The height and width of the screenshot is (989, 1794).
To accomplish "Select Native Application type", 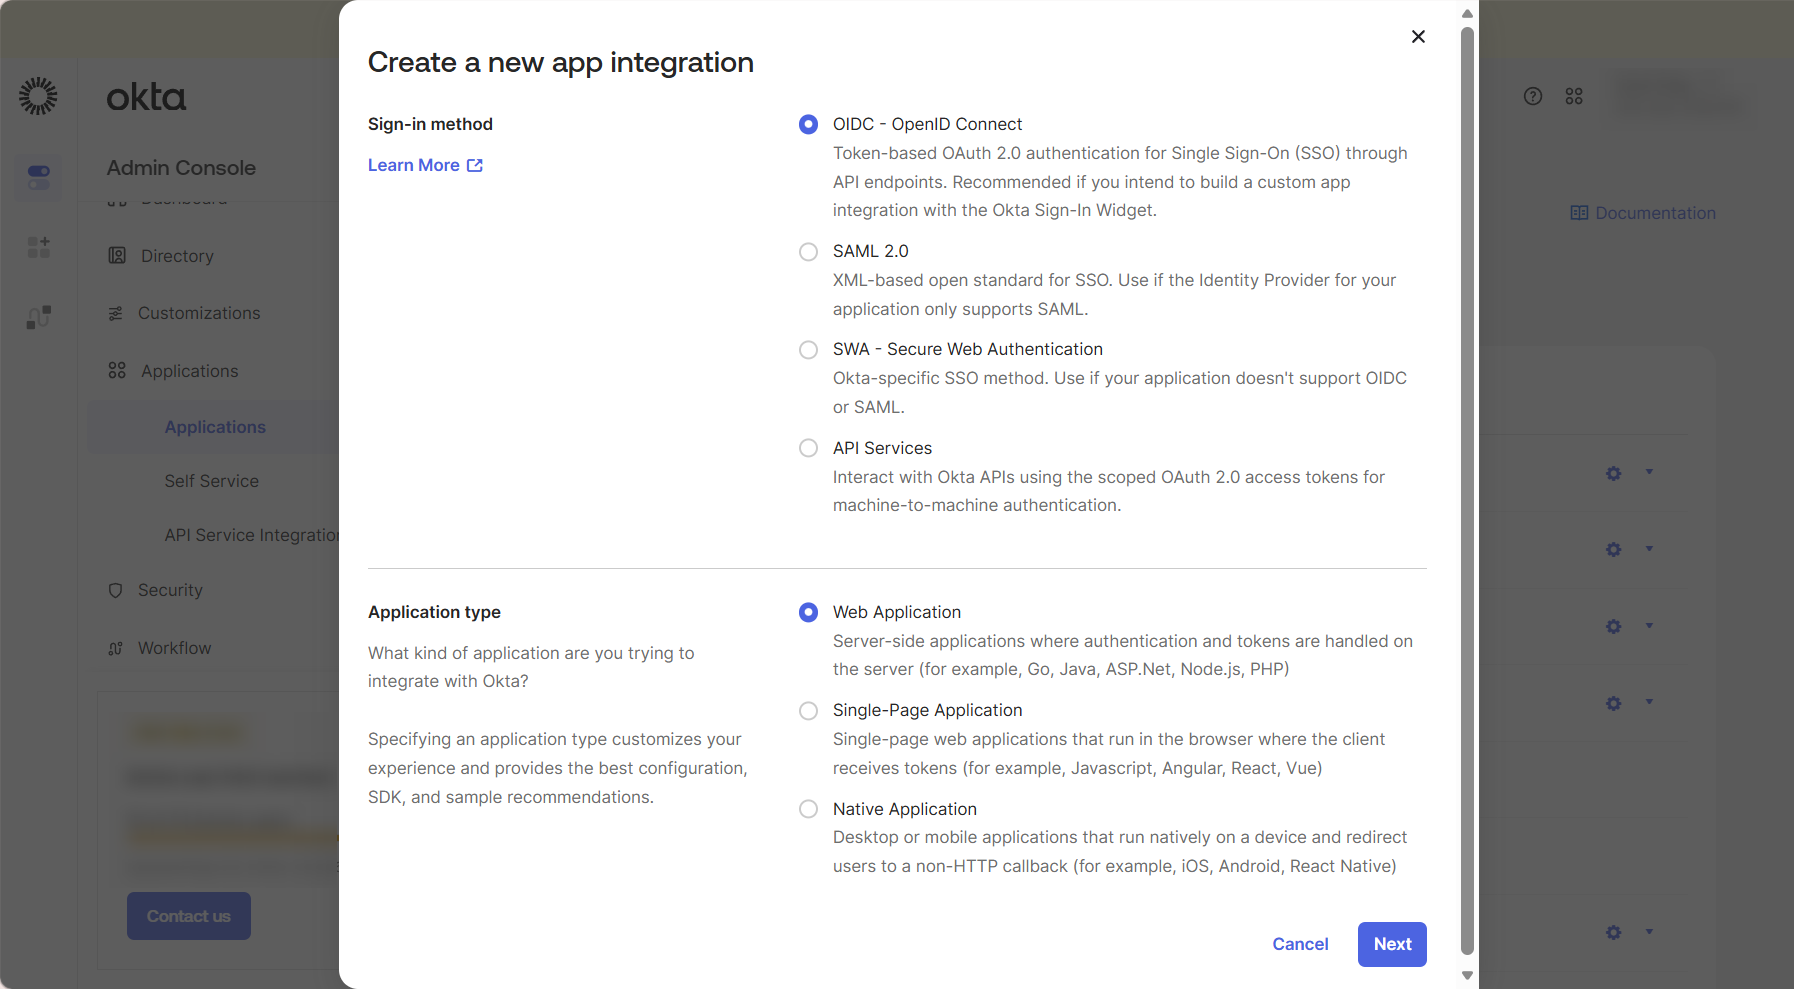I will [x=808, y=809].
